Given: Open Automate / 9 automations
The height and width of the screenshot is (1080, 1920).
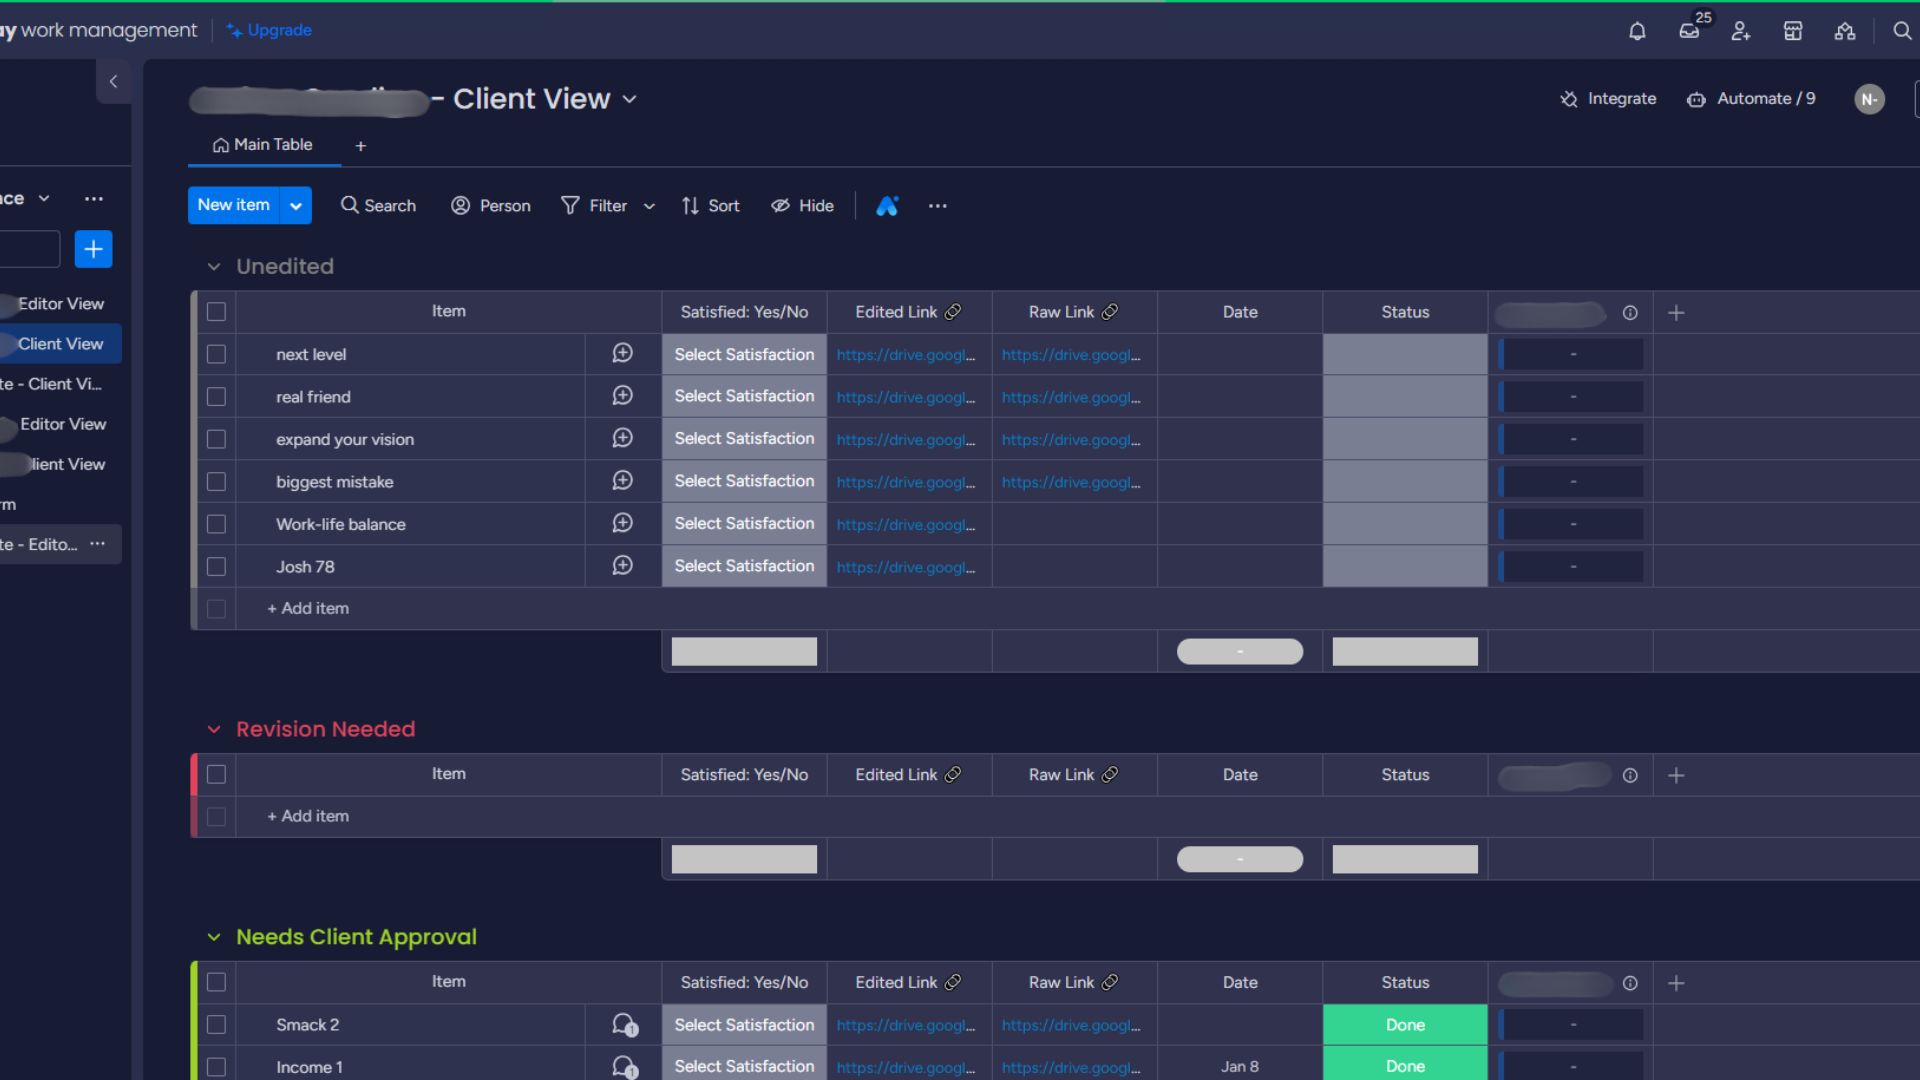Looking at the screenshot, I should tap(1751, 99).
